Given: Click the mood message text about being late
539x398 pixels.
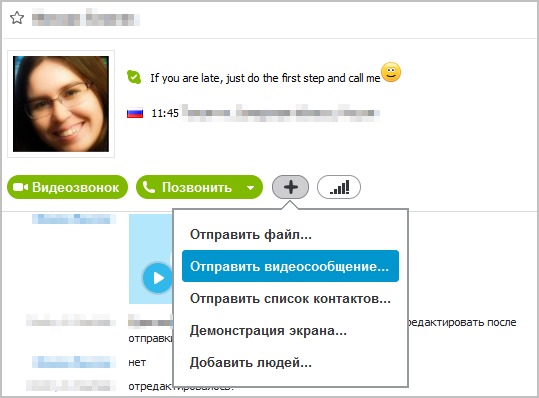Looking at the screenshot, I should click(265, 78).
